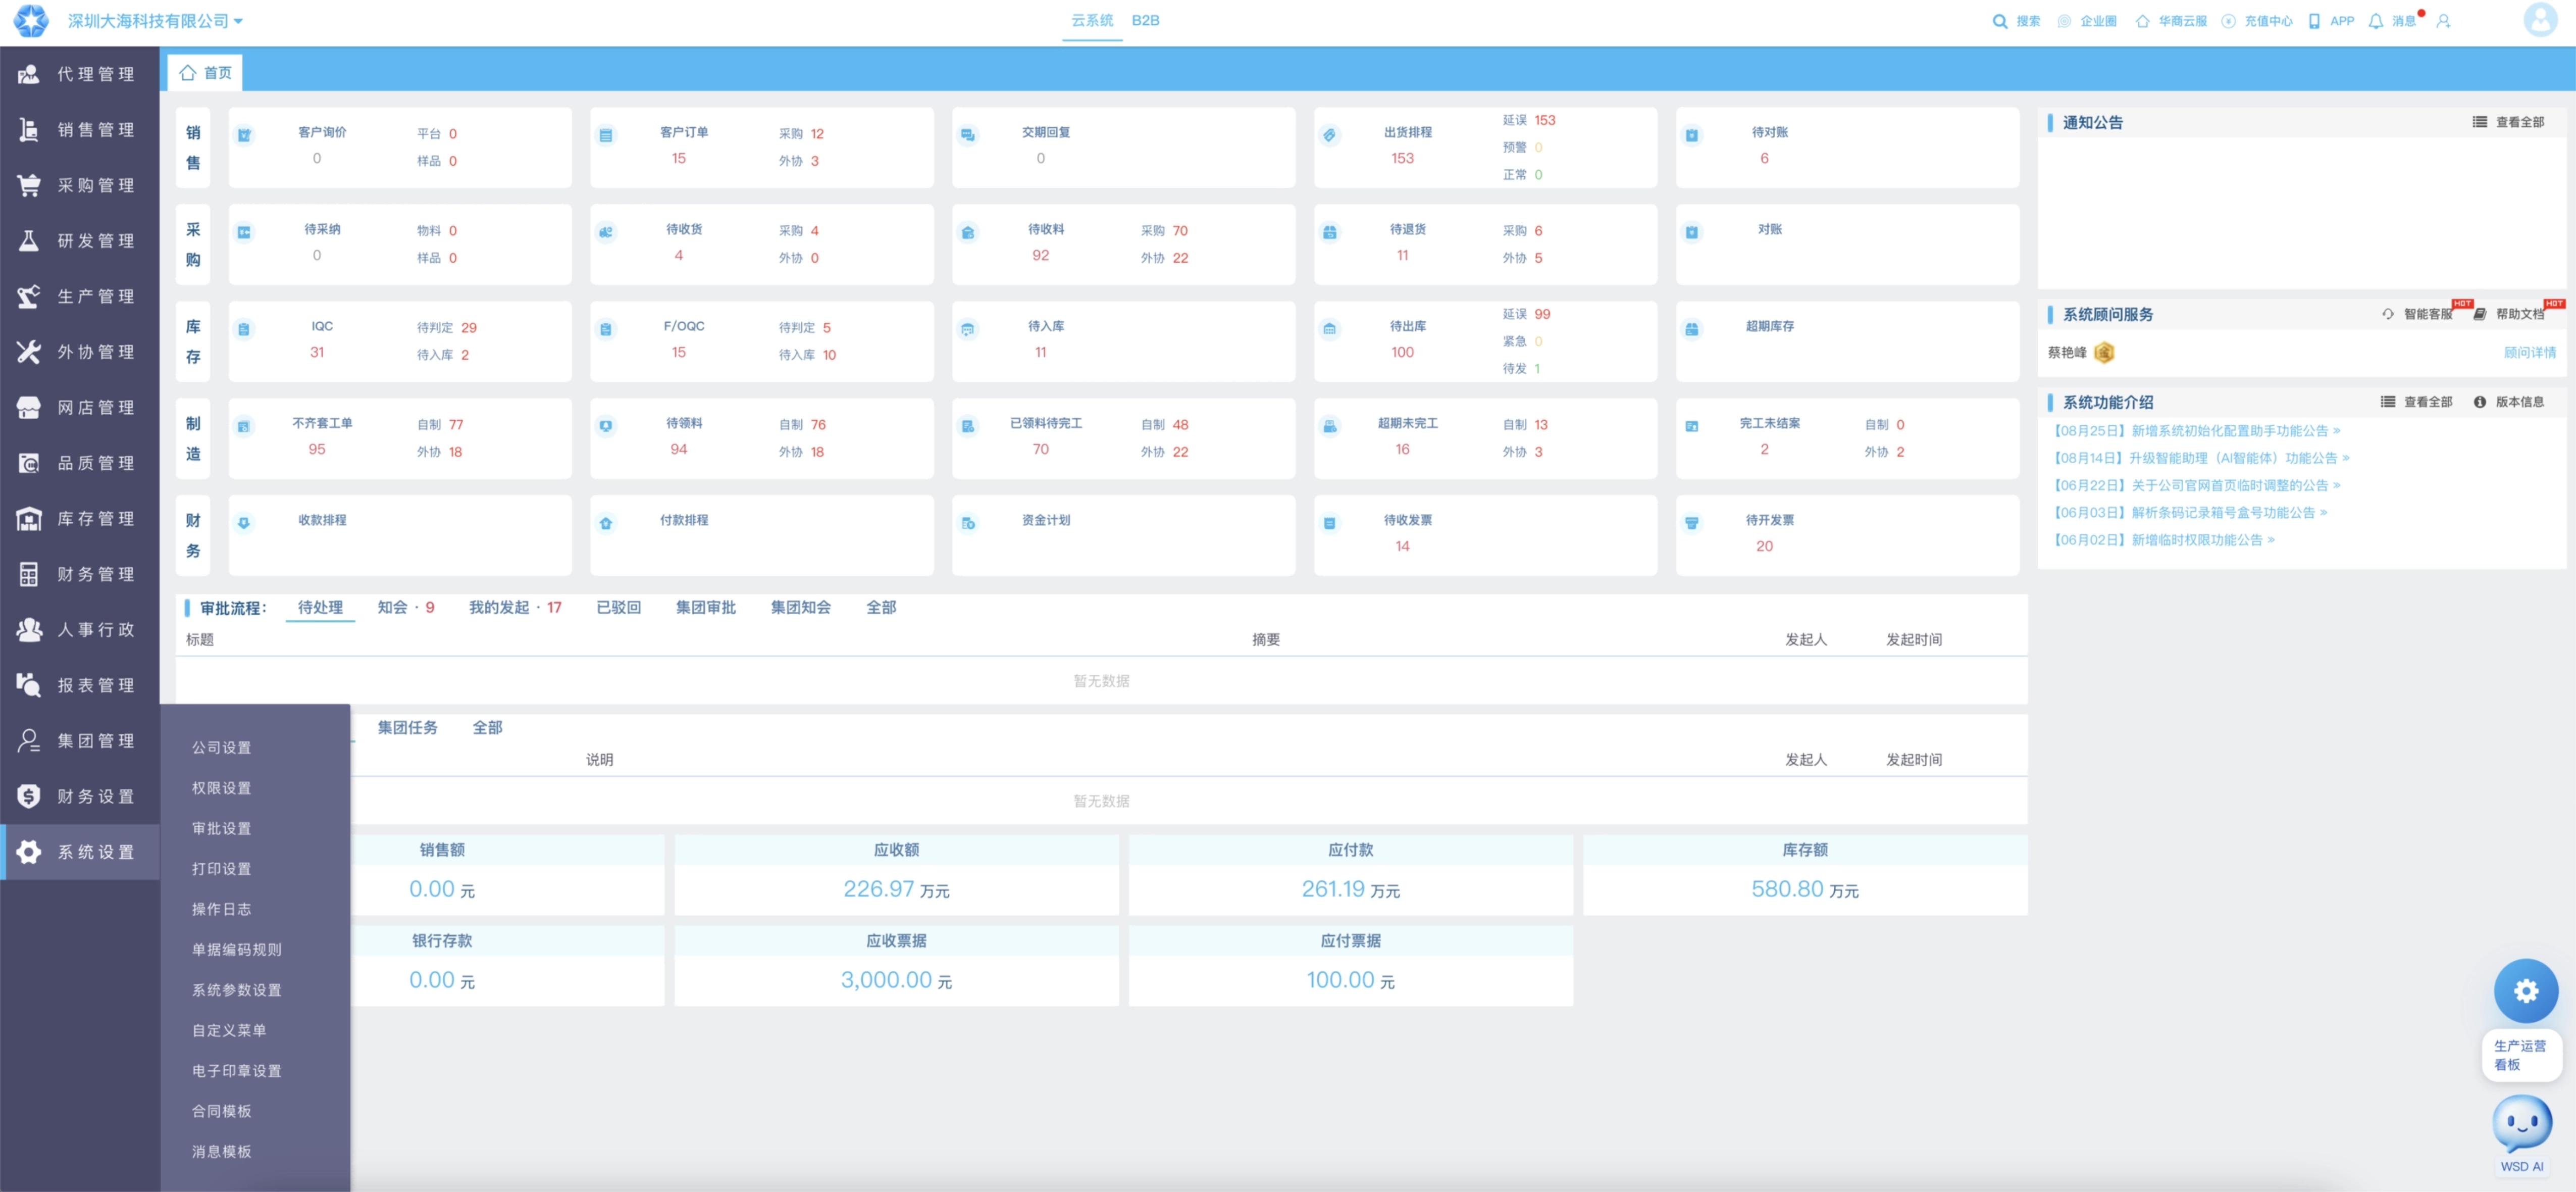The width and height of the screenshot is (2576, 1192).
Task: Open 采购管理 sidebar menu
Action: (79, 185)
